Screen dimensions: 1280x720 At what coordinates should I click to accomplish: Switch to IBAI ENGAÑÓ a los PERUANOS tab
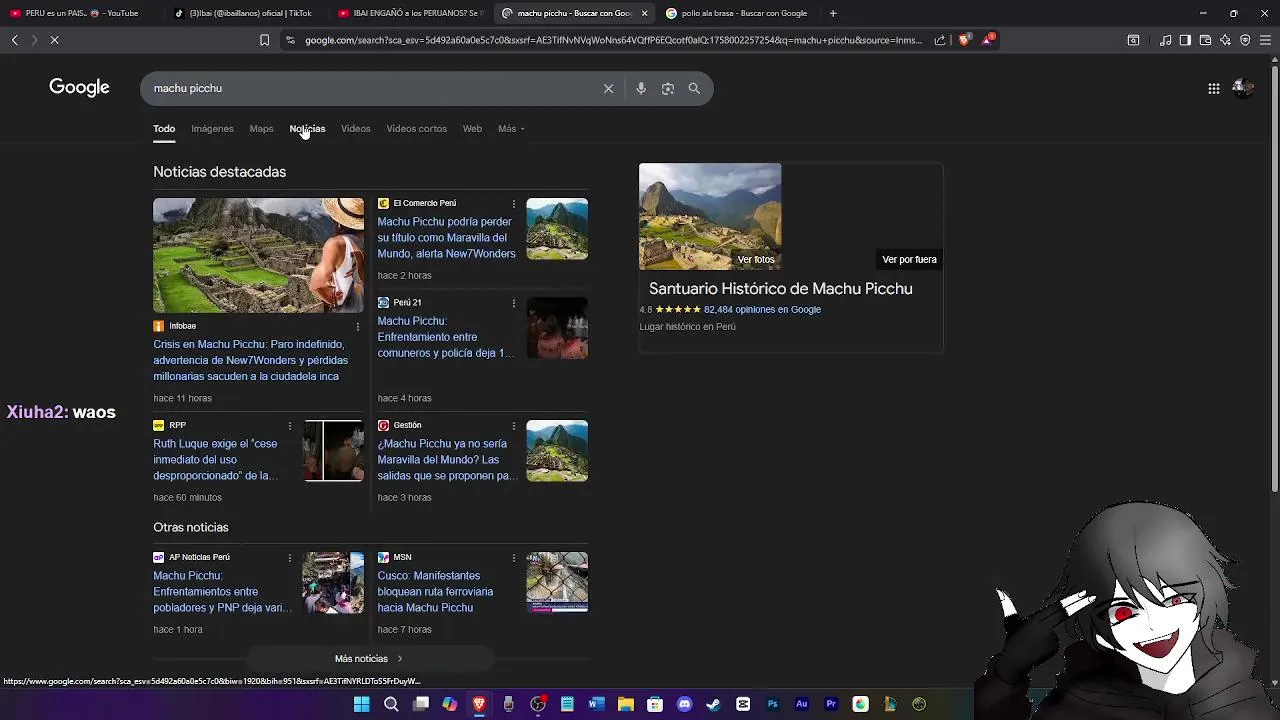click(x=410, y=13)
